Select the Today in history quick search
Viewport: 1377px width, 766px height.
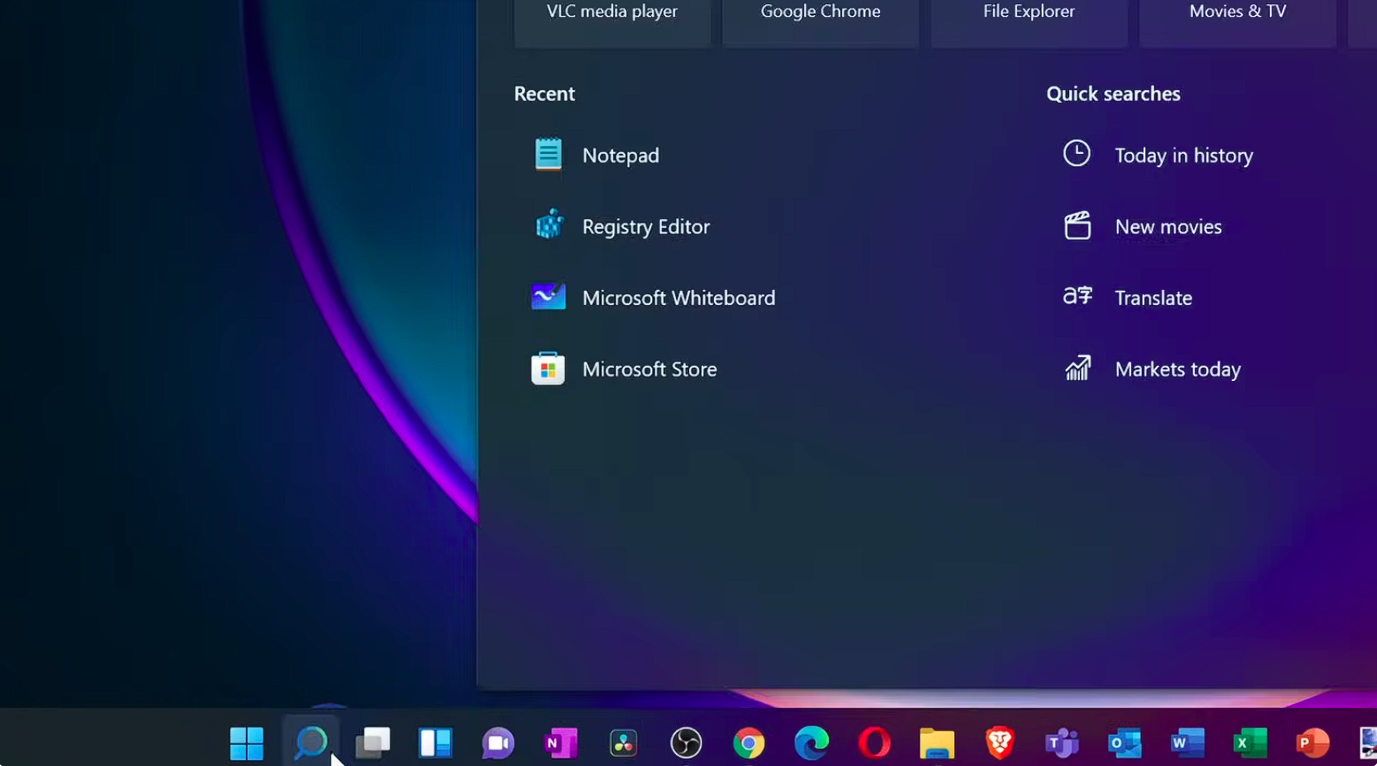1158,155
